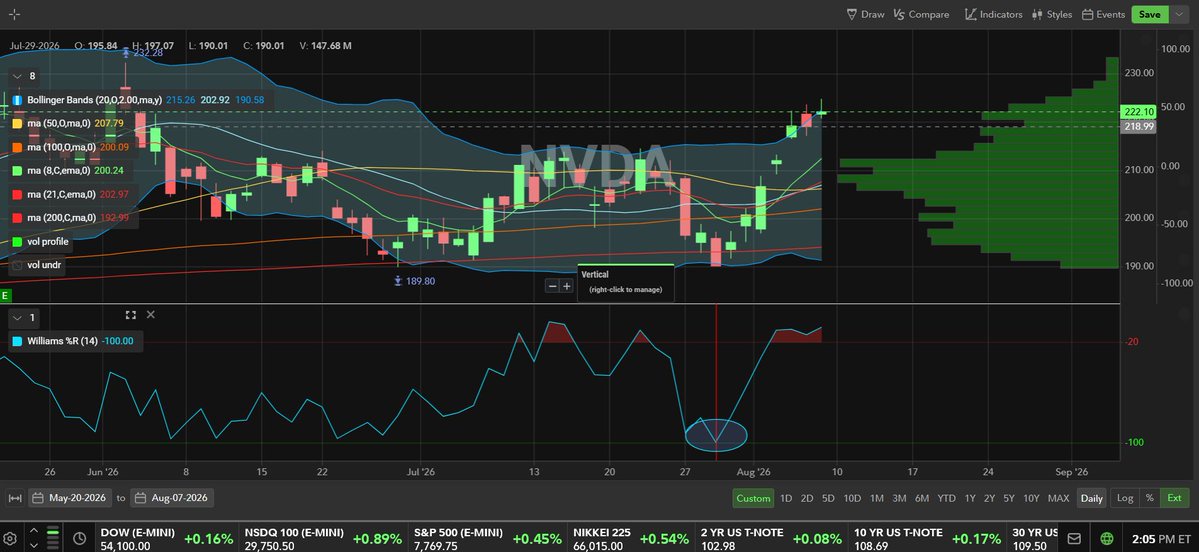
Task: Select the crosshair cursor tool
Action: (15, 14)
